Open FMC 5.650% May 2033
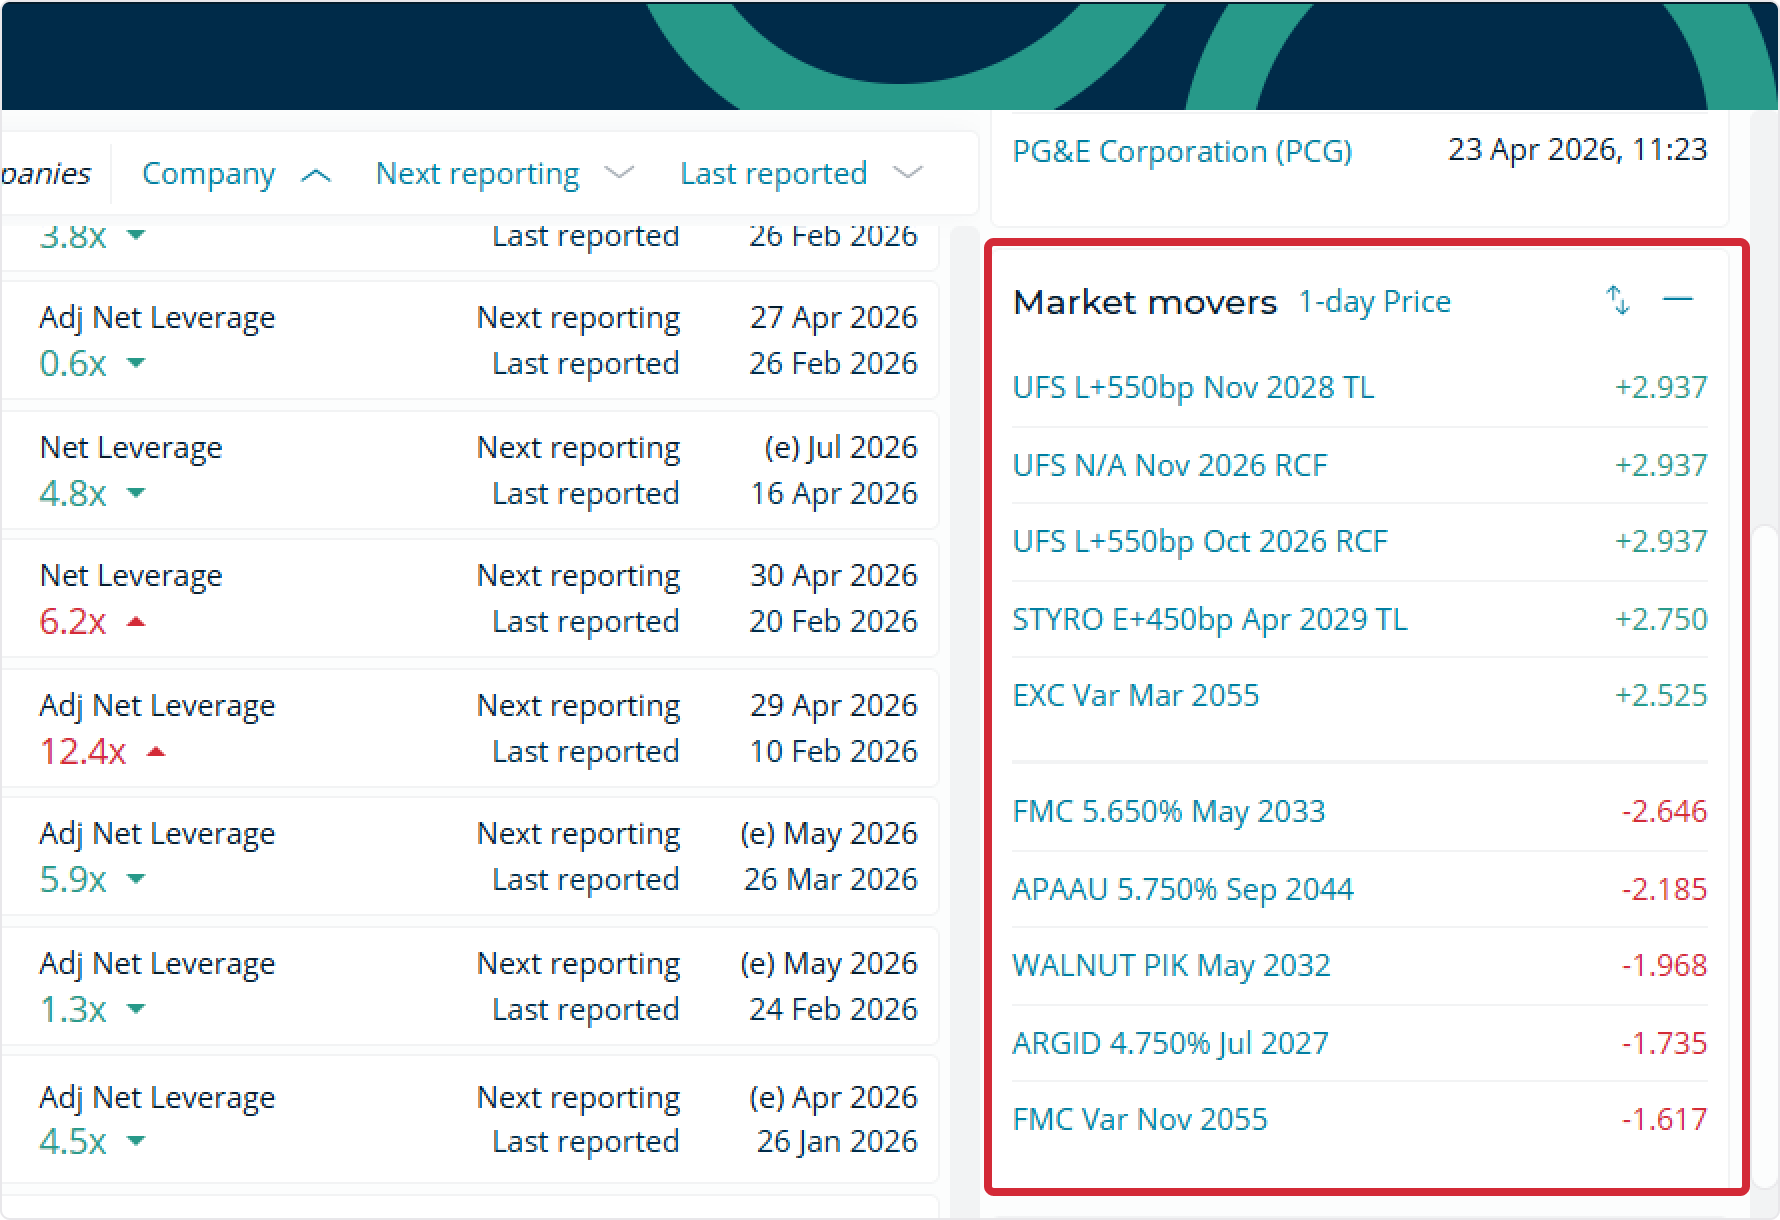The image size is (1780, 1220). click(x=1169, y=812)
